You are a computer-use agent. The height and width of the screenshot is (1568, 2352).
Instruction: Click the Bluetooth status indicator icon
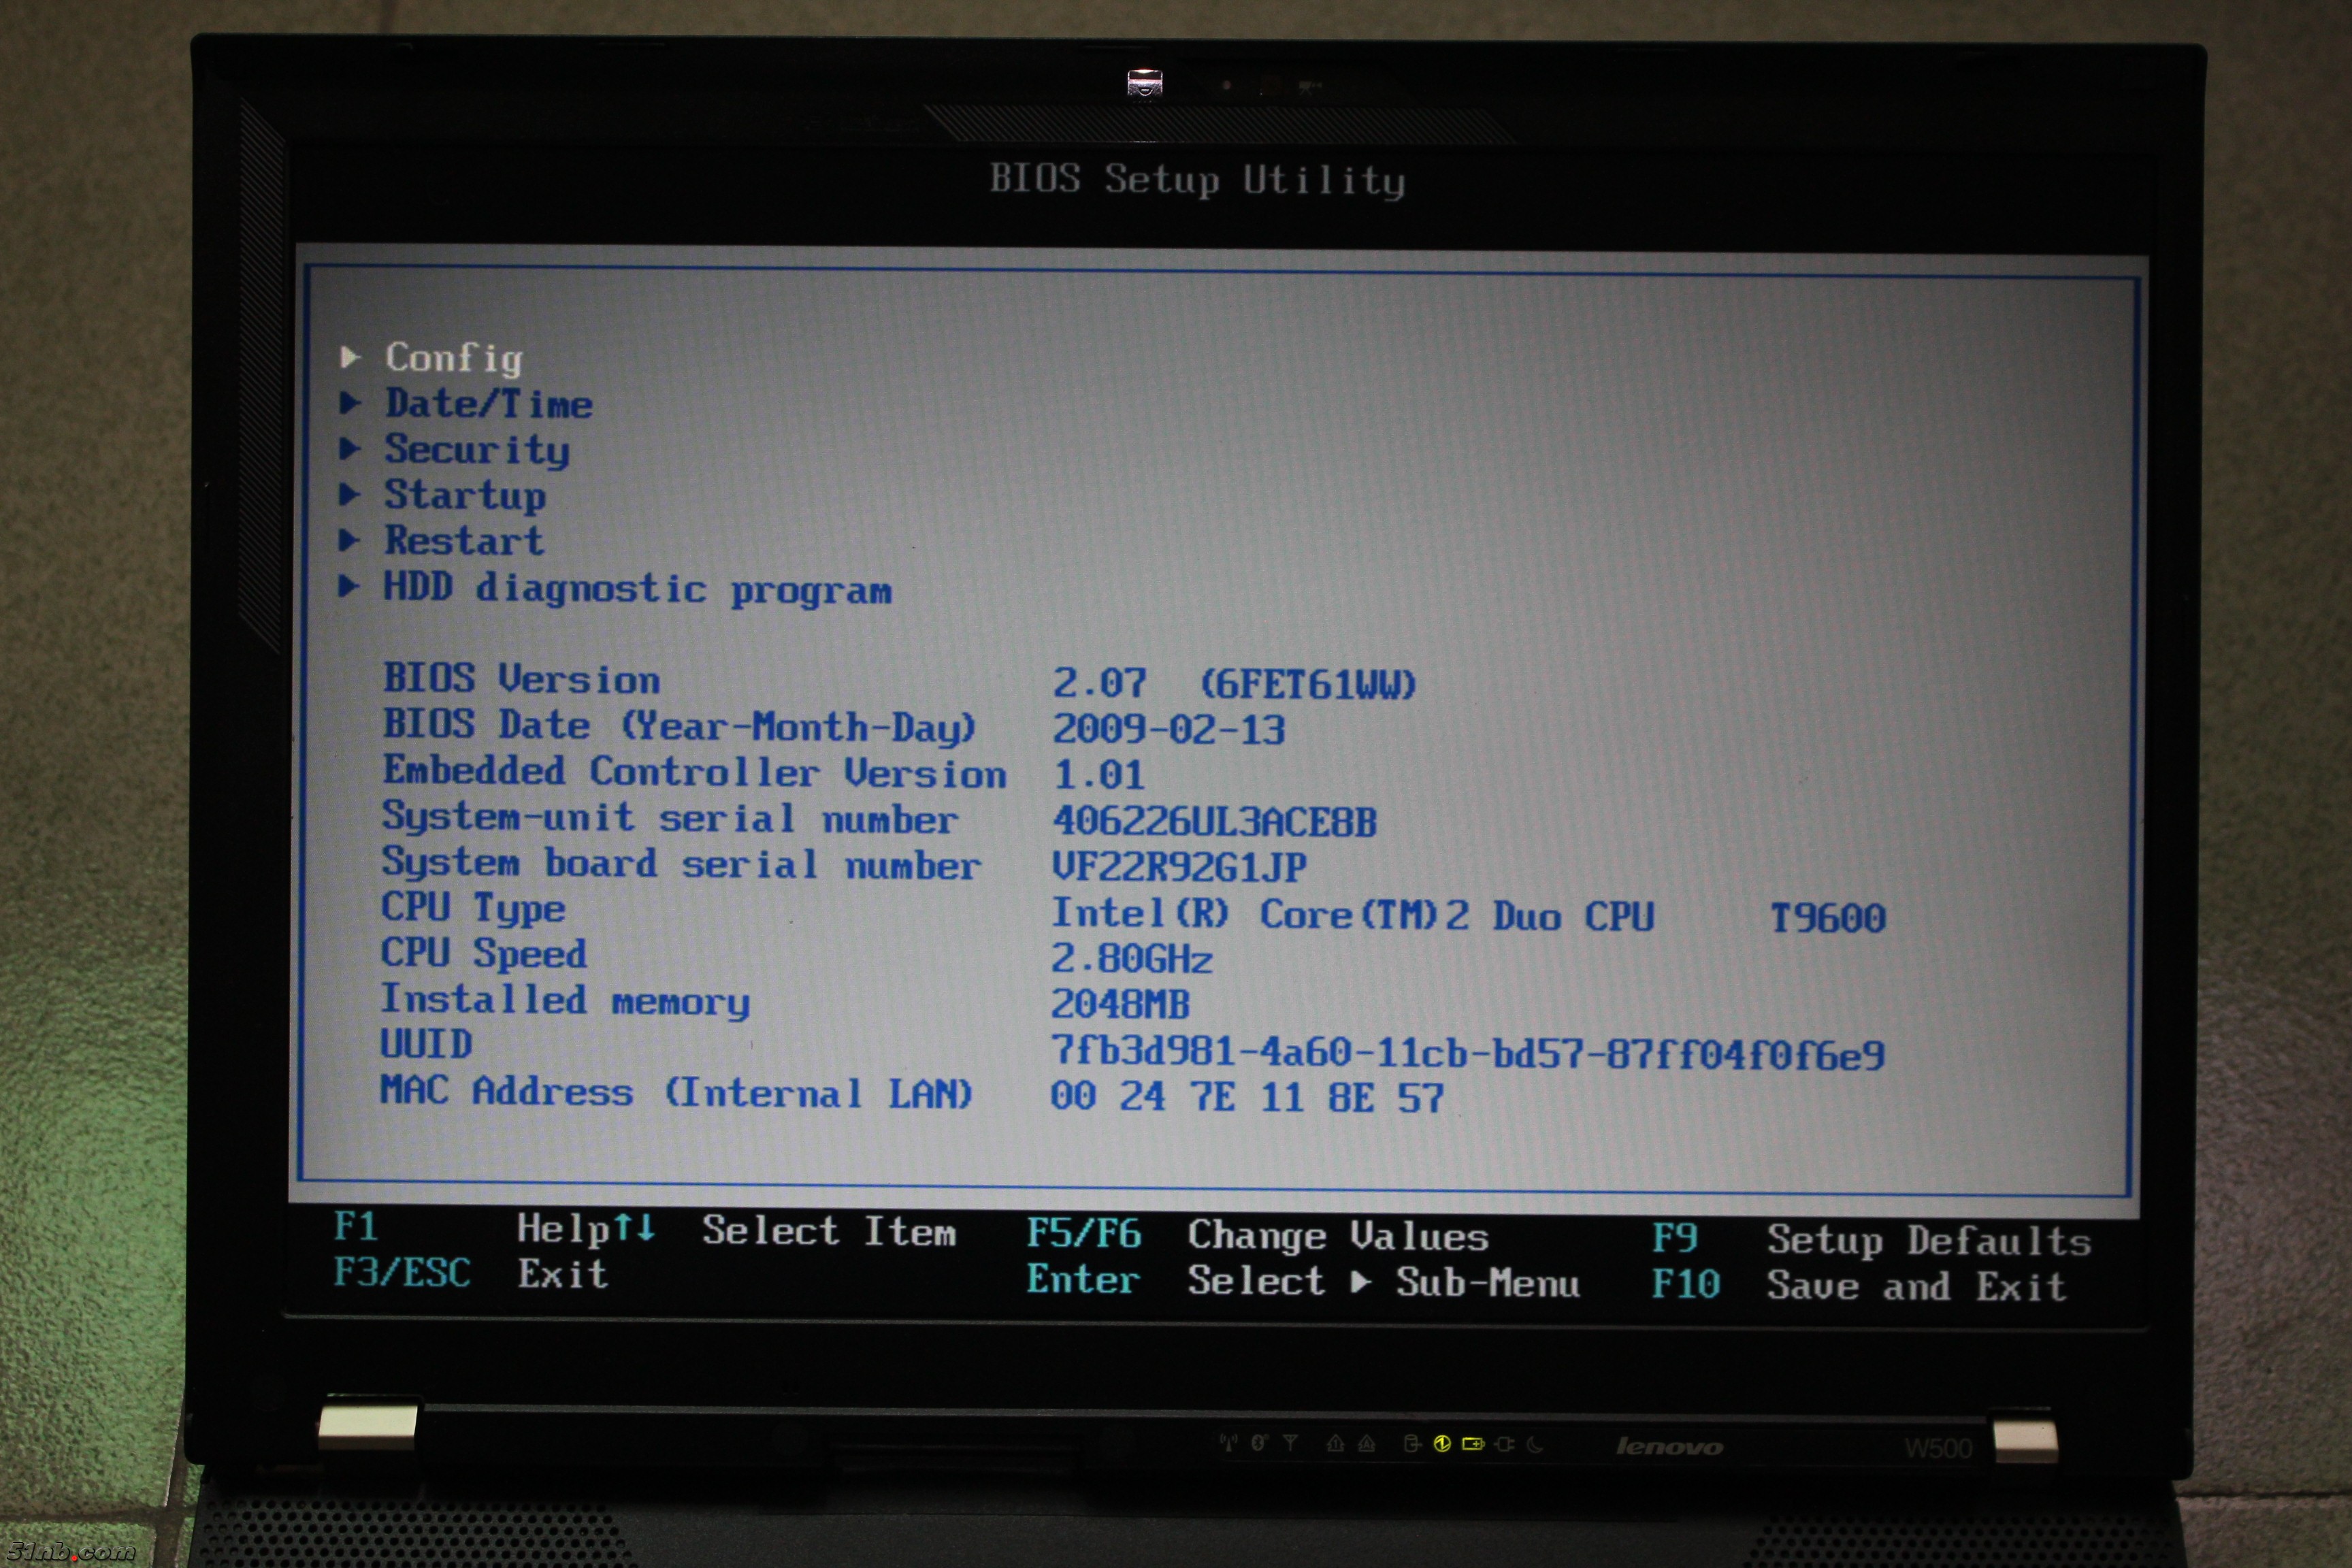tap(1258, 1443)
